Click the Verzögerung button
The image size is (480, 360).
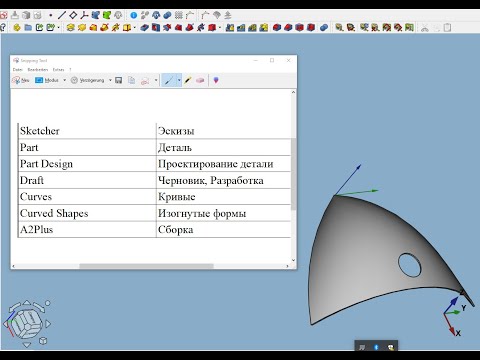pos(87,80)
